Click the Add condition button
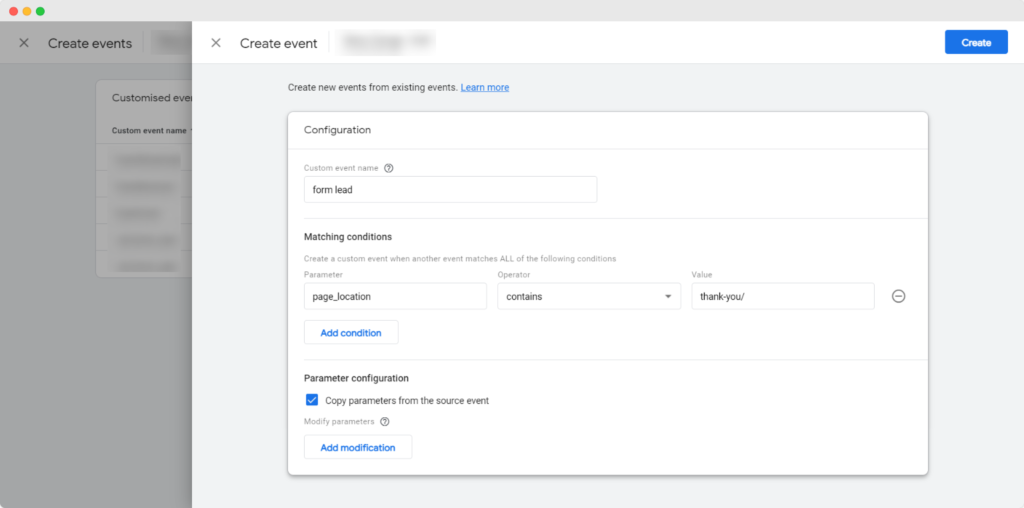Image resolution: width=1024 pixels, height=508 pixels. (x=350, y=333)
